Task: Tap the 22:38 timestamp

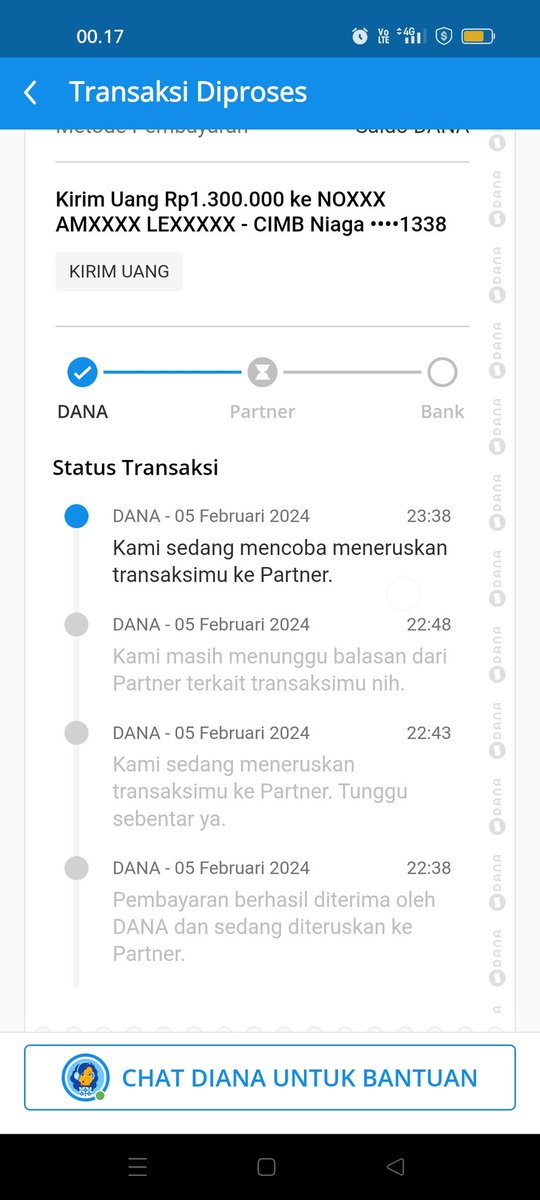Action: 428,867
